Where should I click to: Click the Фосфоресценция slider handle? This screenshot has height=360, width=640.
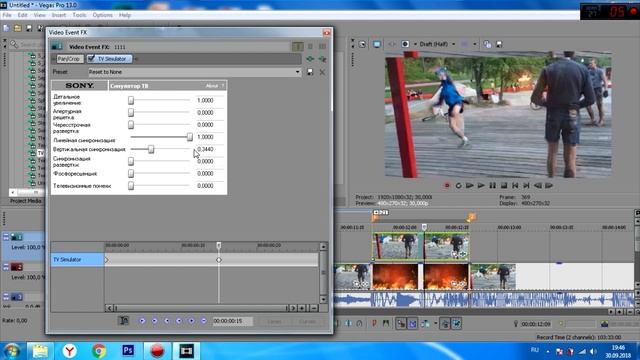tap(131, 174)
